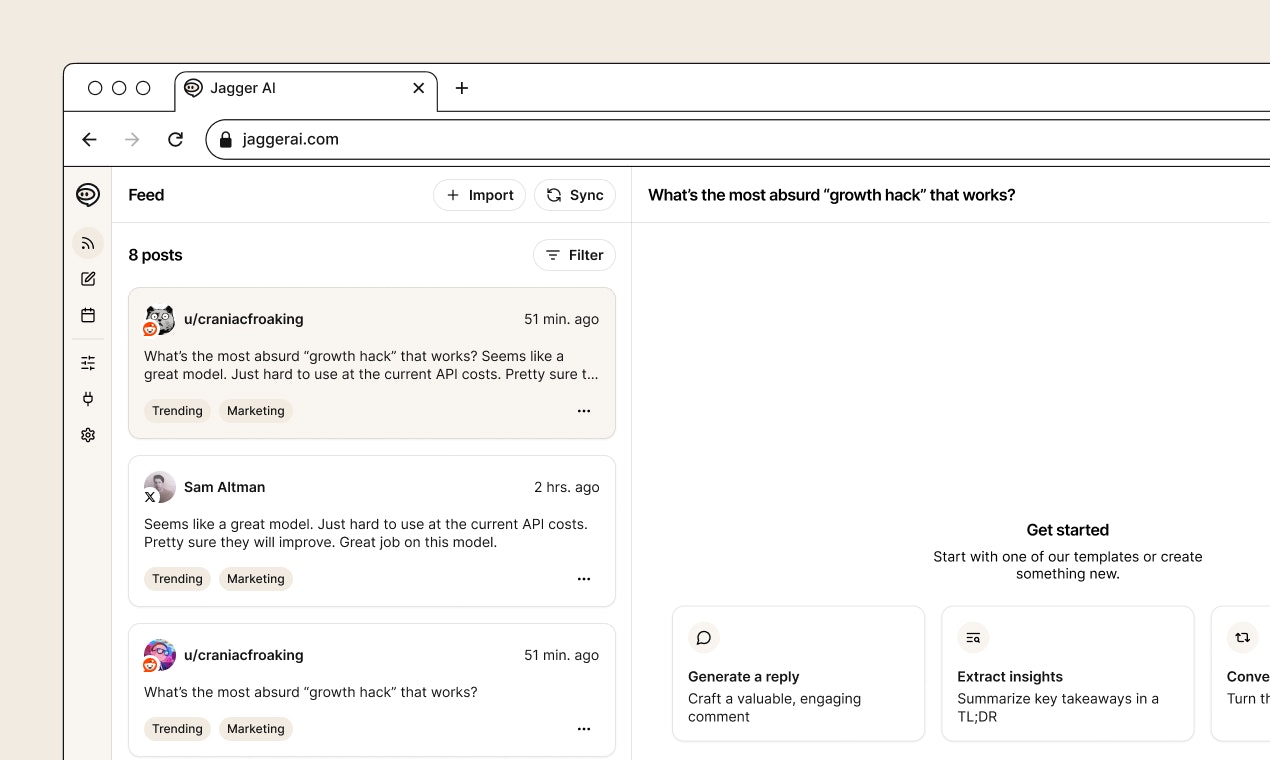Viewport: 1270px width, 760px height.
Task: Open the calendar icon in sidebar
Action: [88, 315]
